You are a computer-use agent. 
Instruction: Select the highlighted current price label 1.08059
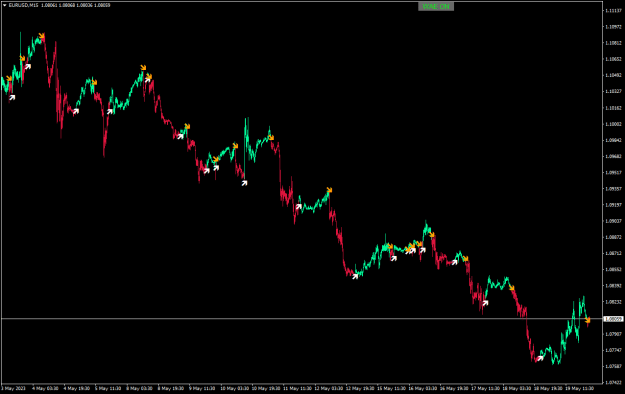[x=613, y=319]
